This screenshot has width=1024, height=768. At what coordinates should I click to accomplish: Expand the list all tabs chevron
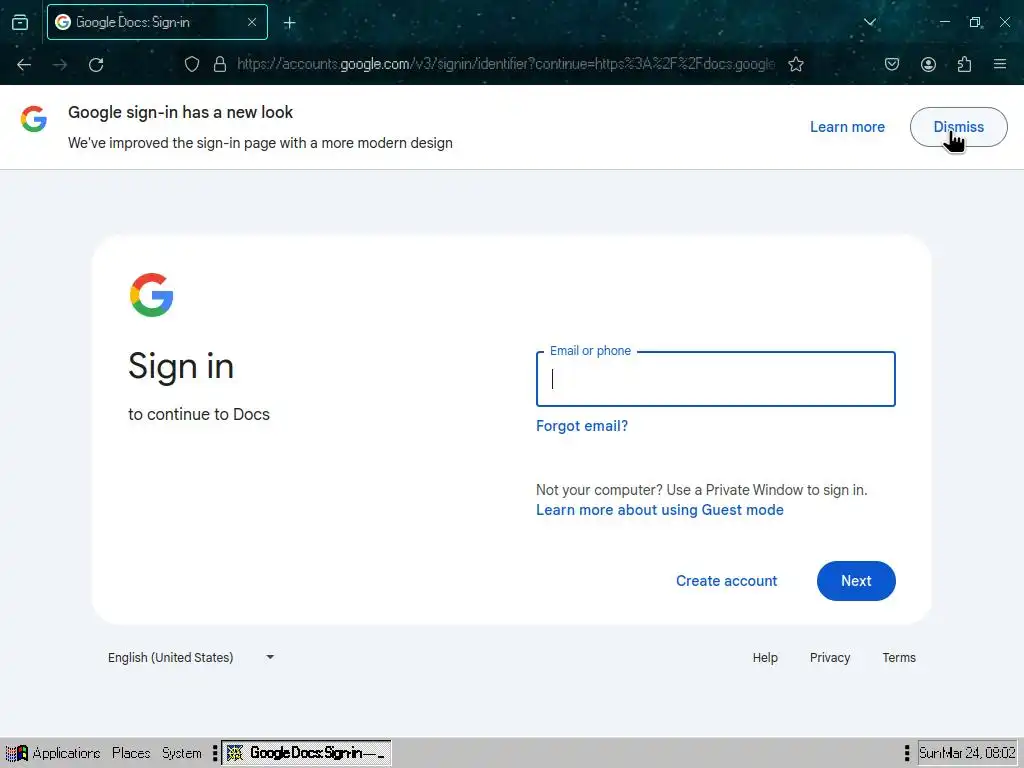869,22
